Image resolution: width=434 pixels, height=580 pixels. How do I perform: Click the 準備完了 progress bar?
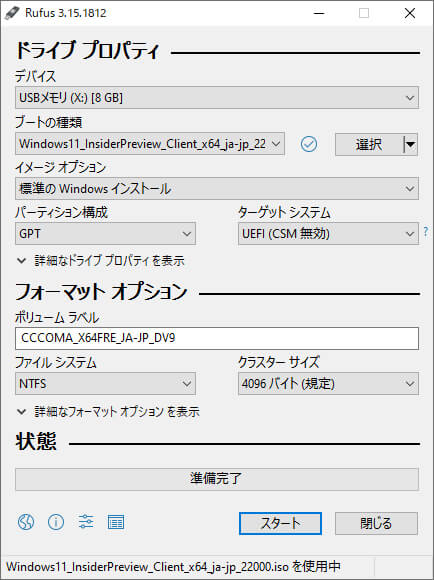tap(217, 479)
